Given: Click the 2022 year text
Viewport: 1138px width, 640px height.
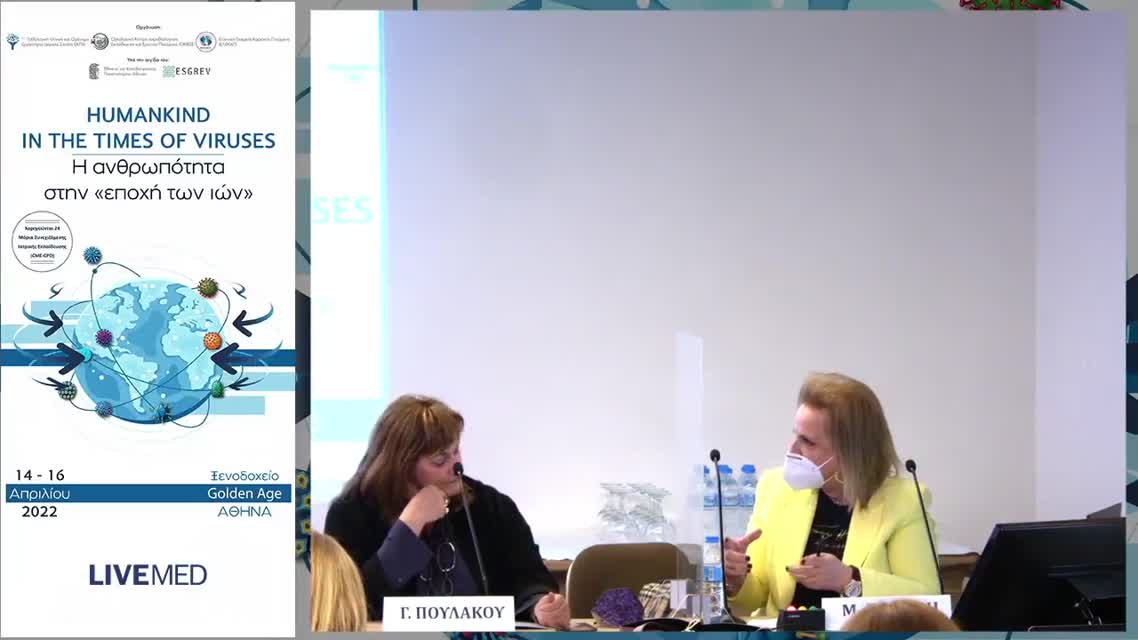Looking at the screenshot, I should click(39, 511).
